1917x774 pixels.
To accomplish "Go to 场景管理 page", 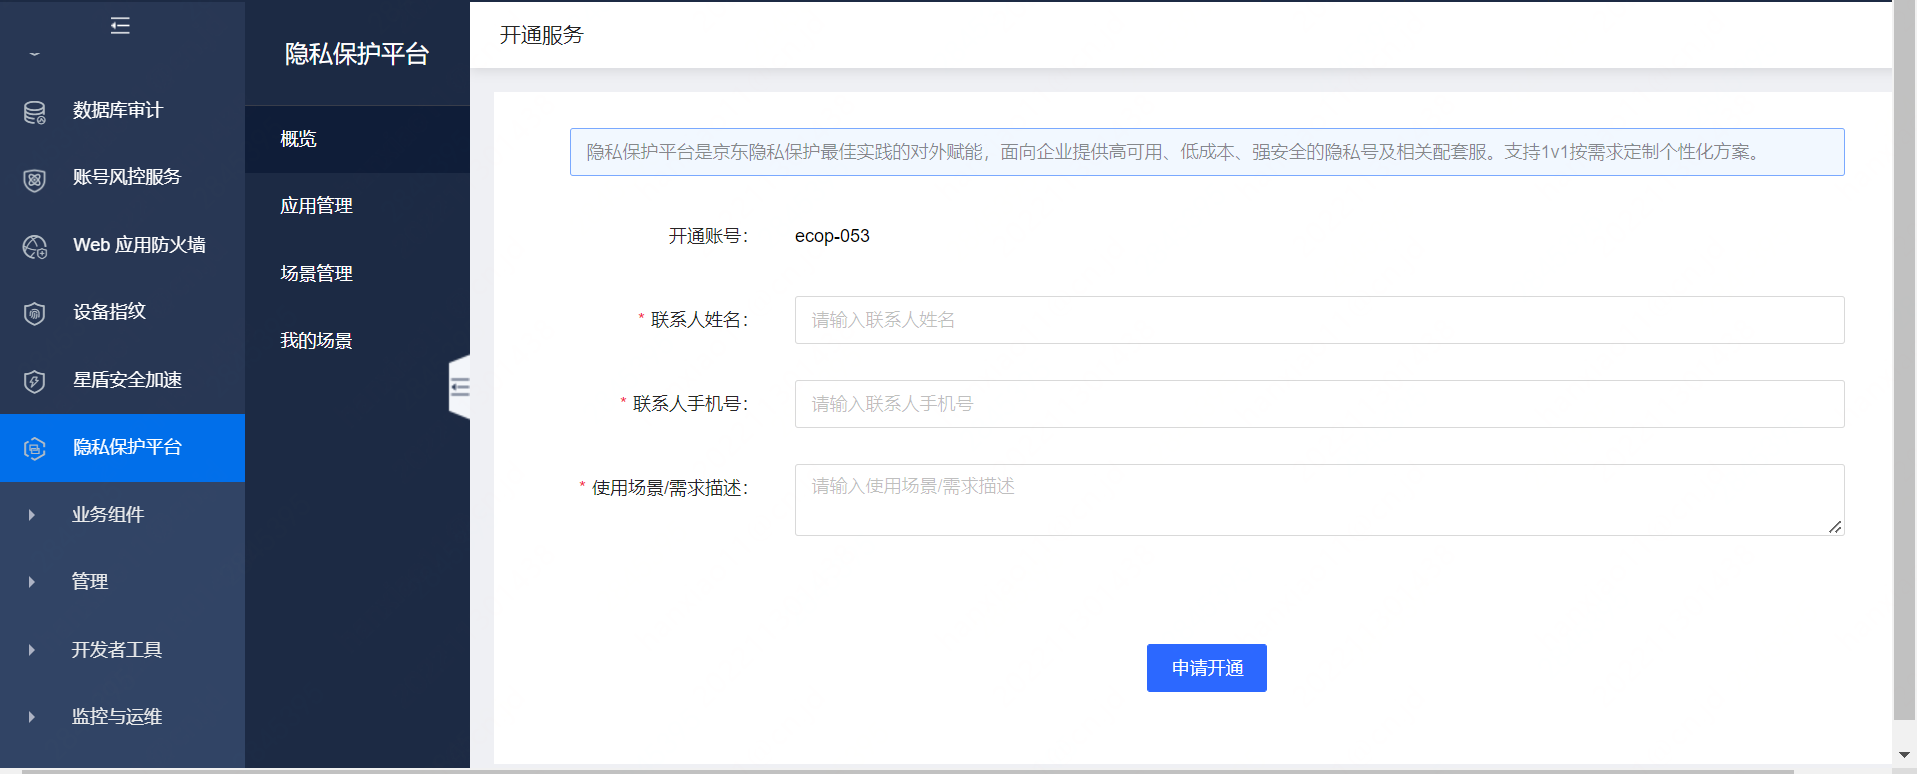I will pos(316,273).
